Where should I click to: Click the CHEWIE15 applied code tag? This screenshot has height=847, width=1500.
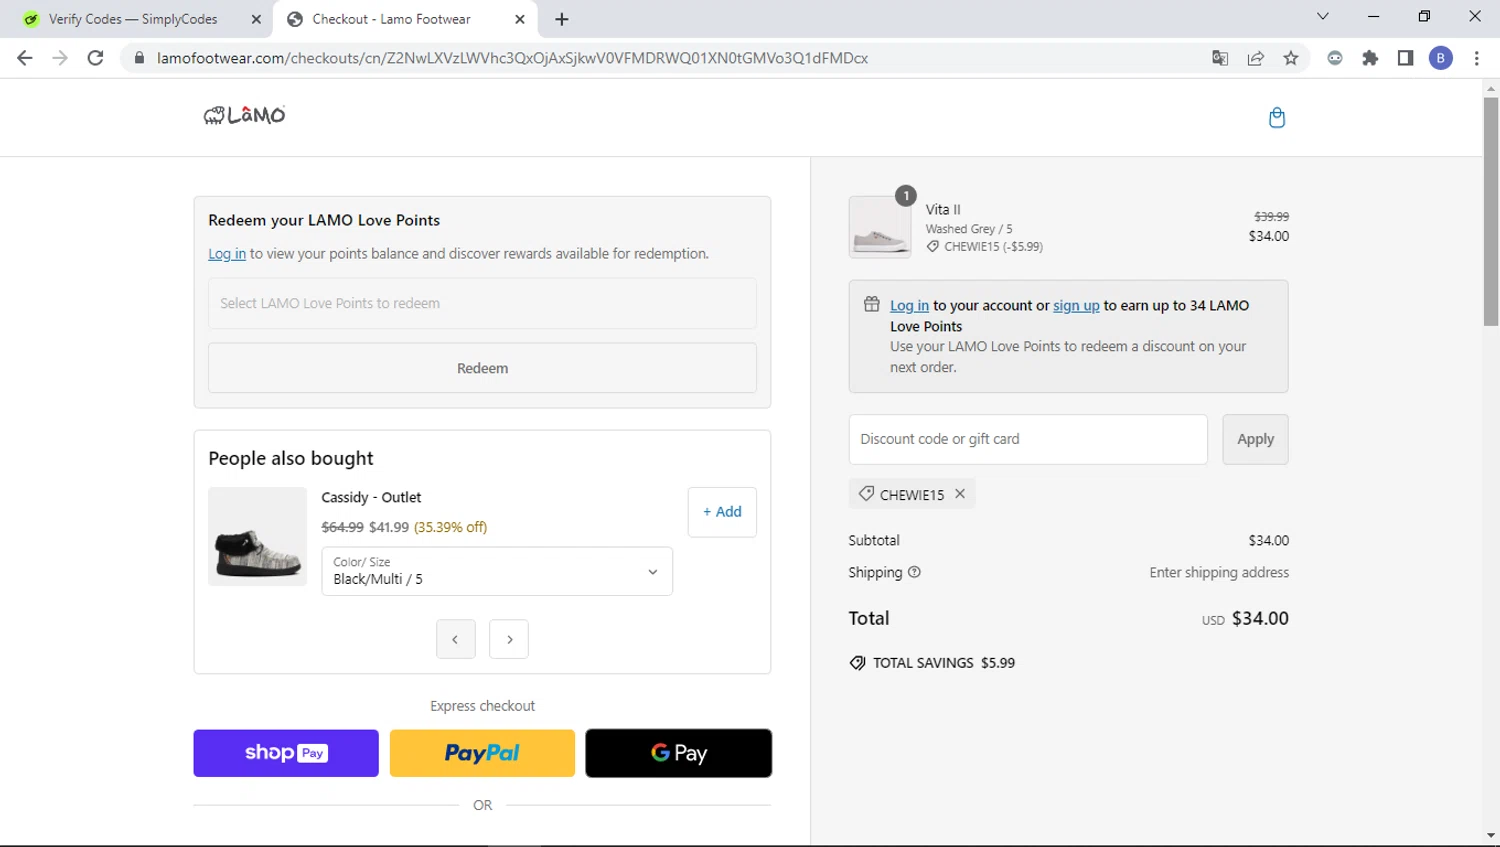point(911,494)
